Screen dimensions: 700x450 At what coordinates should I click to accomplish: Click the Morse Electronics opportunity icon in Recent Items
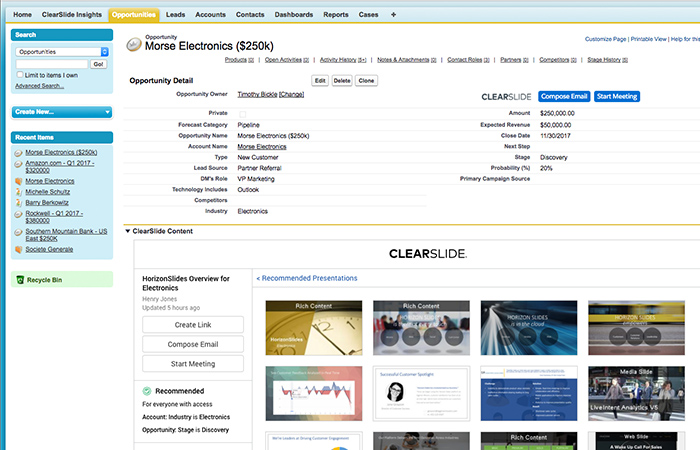[x=18, y=153]
